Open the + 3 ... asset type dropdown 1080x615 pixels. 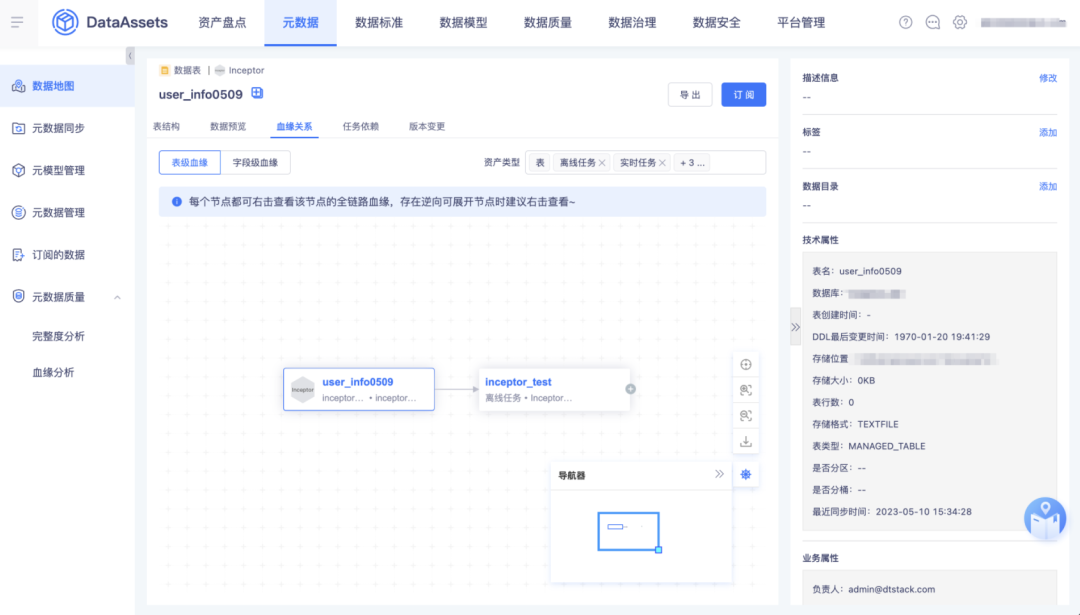(x=692, y=163)
